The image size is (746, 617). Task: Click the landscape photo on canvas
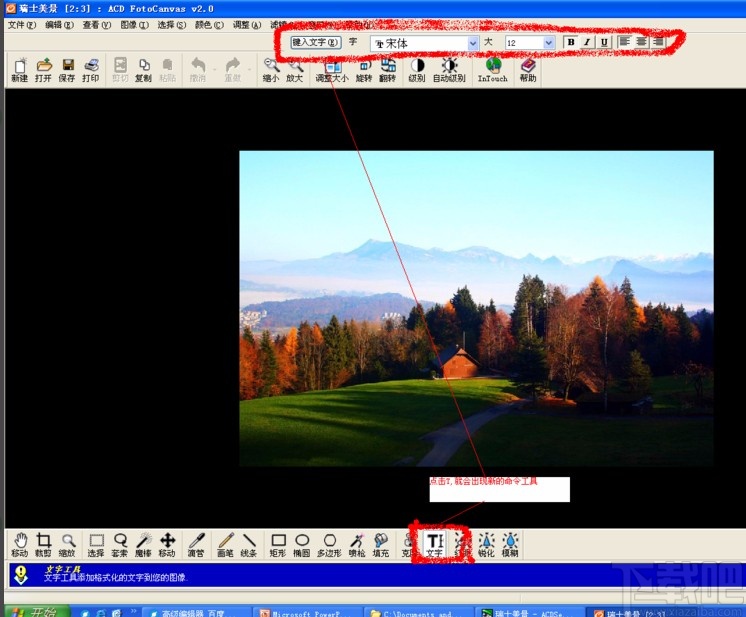(476, 308)
